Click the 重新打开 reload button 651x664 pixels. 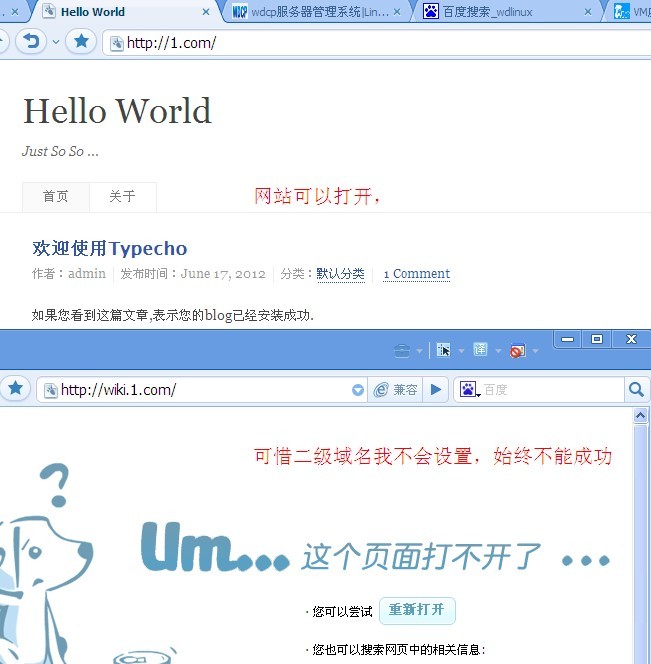click(x=417, y=610)
